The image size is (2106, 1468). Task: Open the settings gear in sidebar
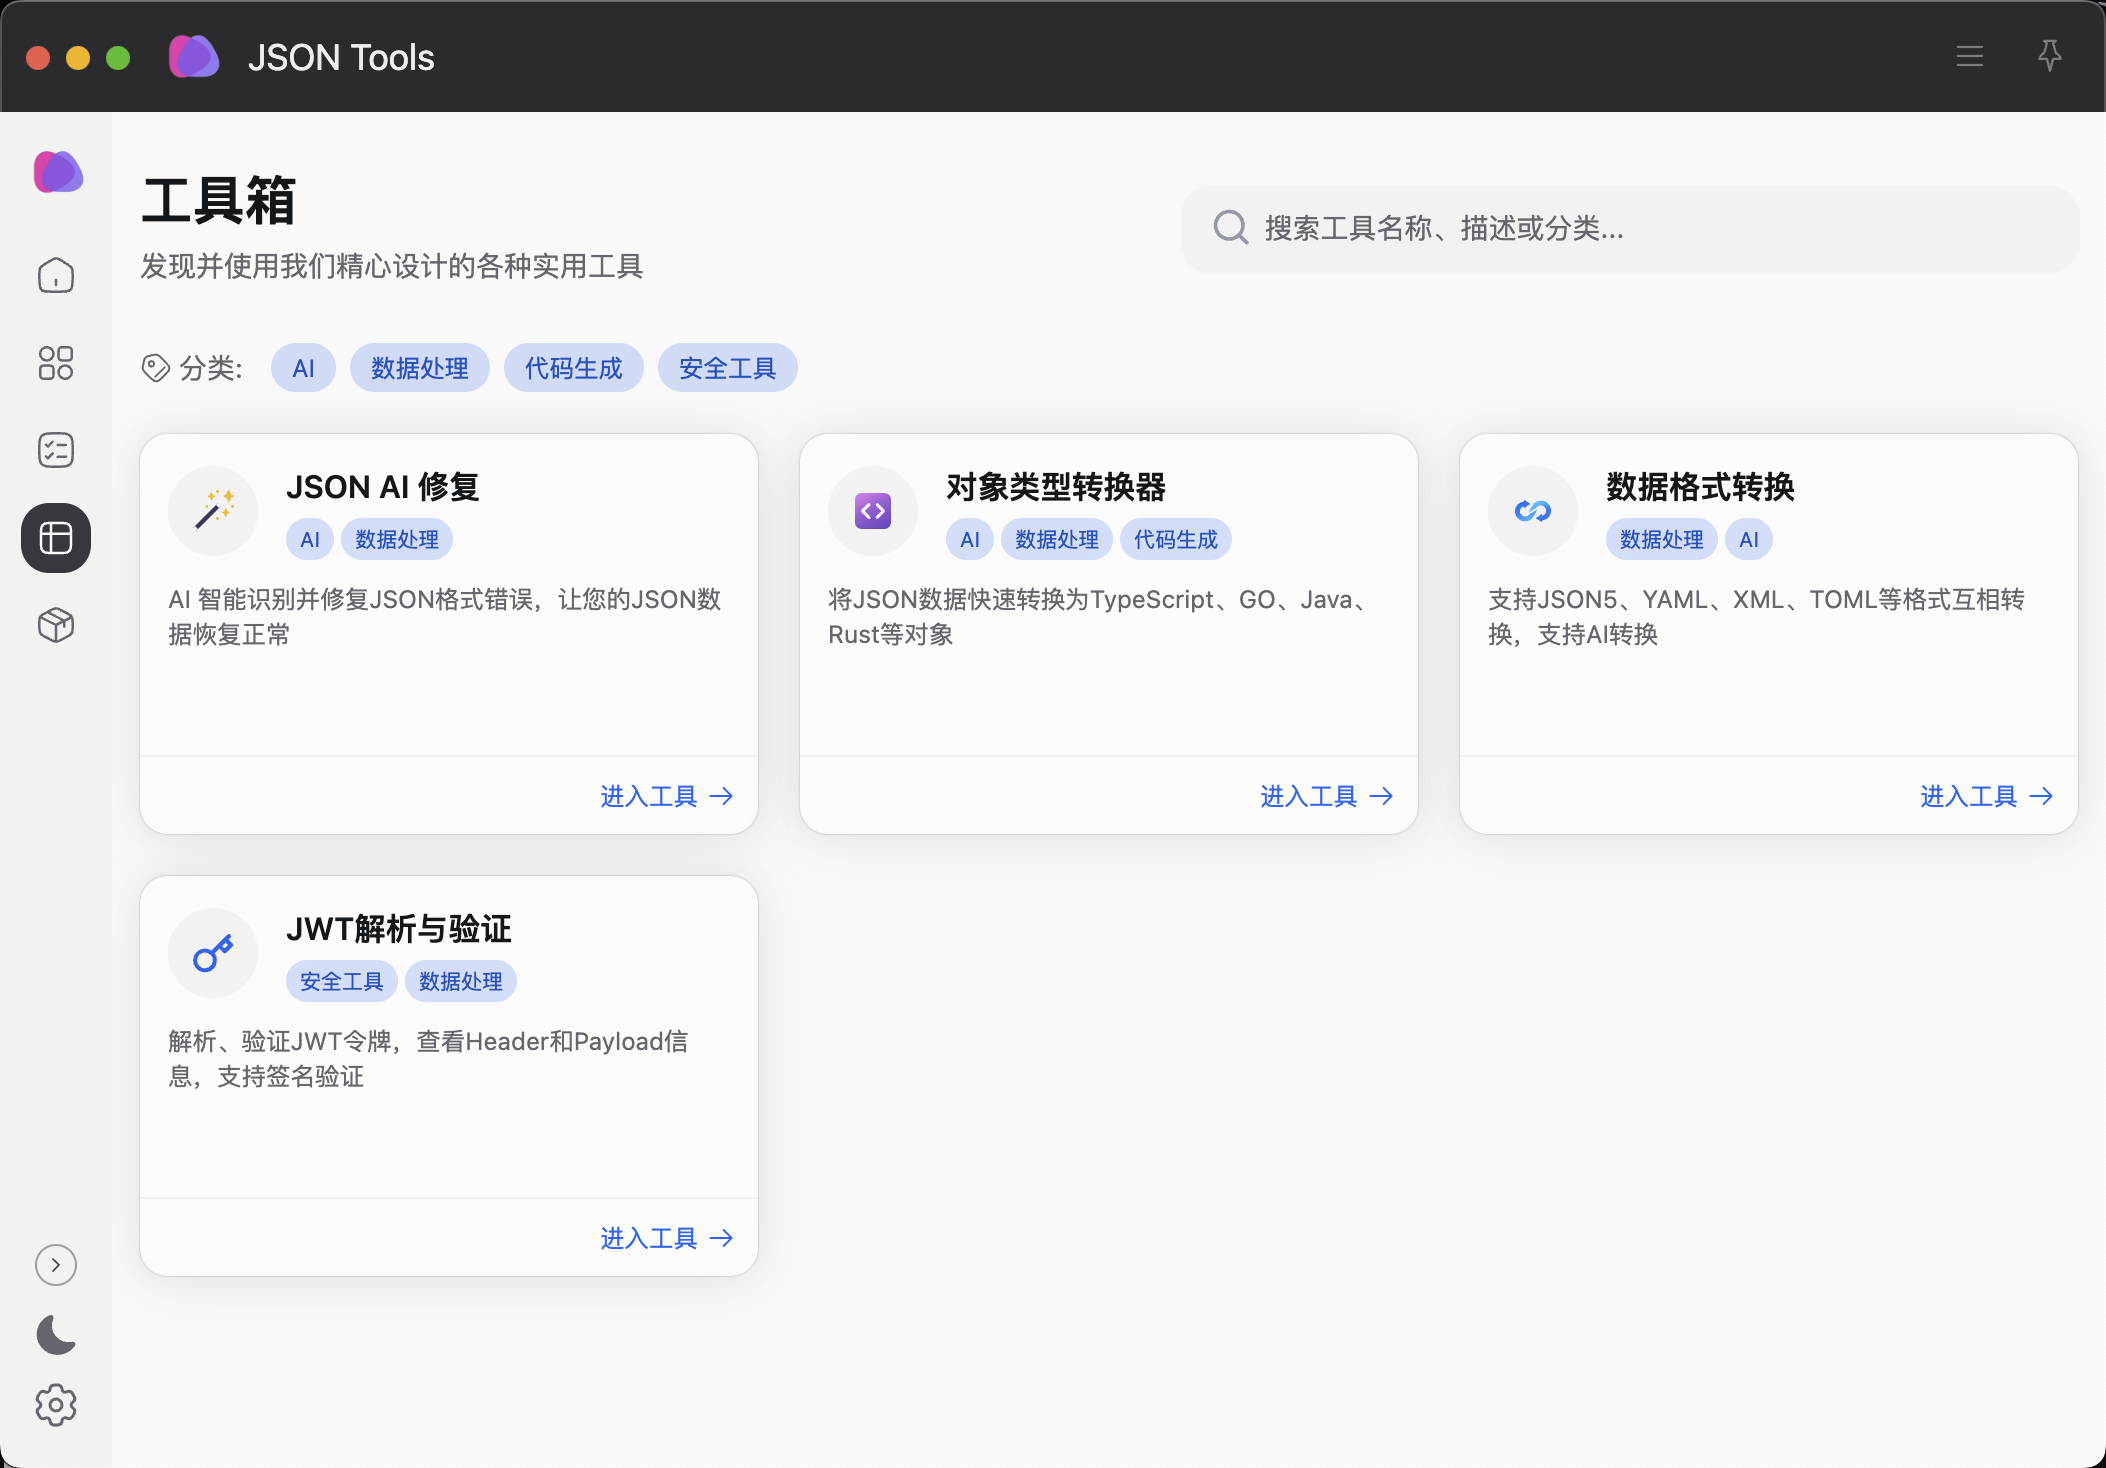coord(56,1405)
